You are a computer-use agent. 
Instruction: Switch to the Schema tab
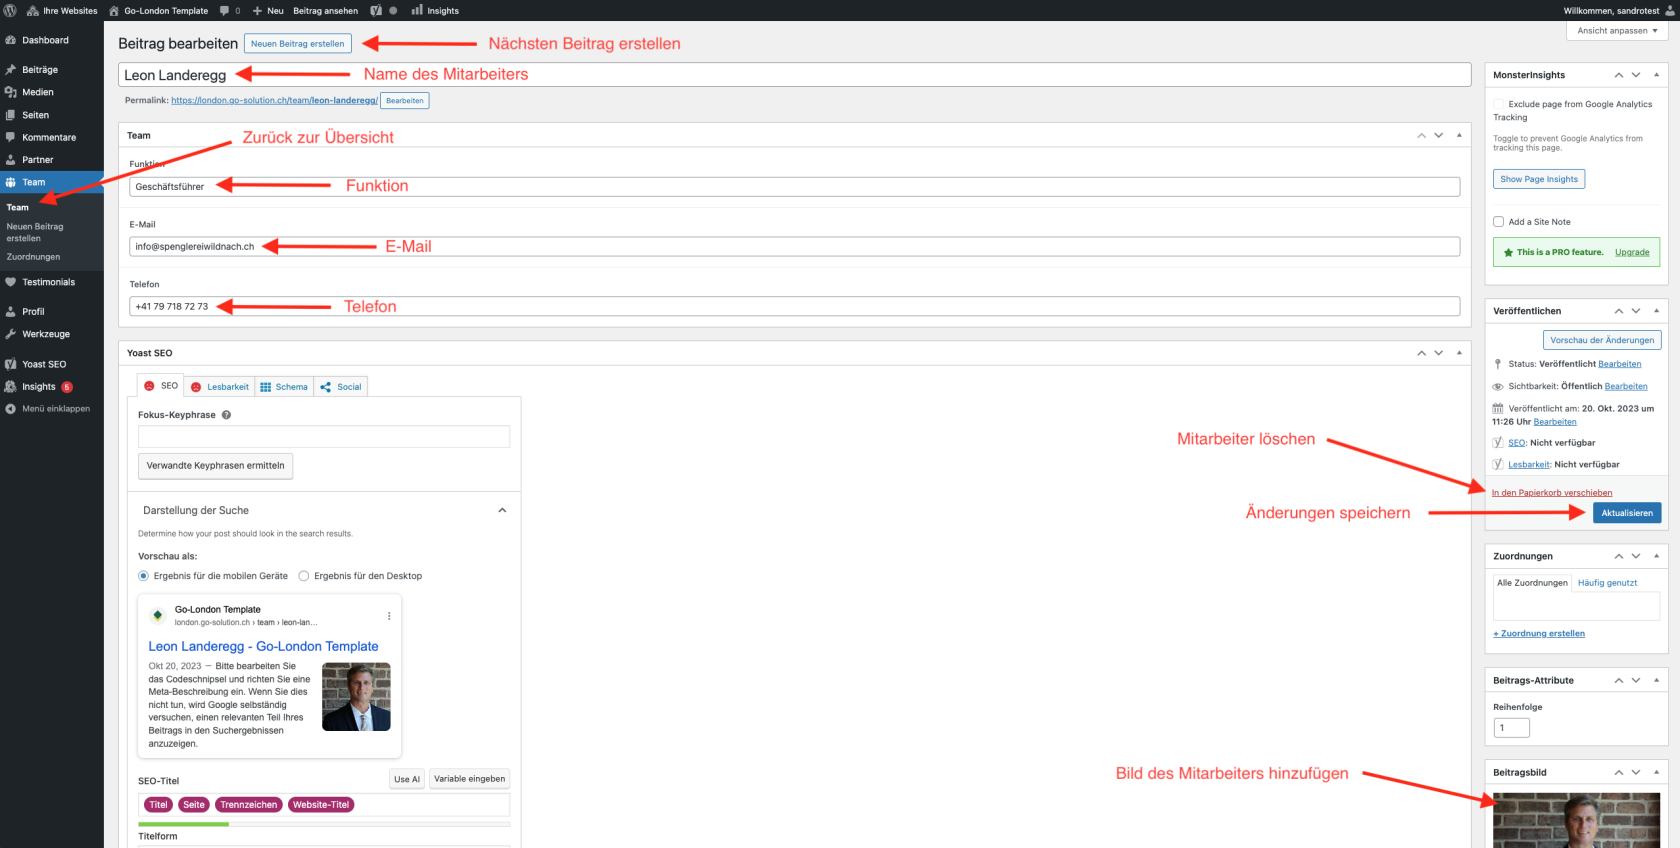click(x=284, y=387)
